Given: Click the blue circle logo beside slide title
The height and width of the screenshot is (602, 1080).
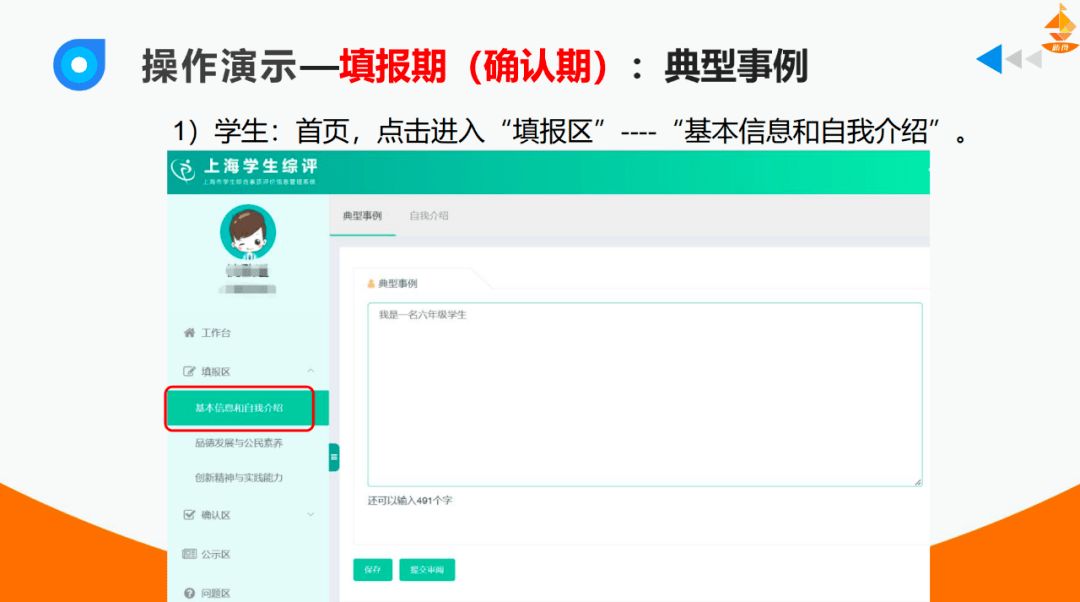Looking at the screenshot, I should [79, 66].
